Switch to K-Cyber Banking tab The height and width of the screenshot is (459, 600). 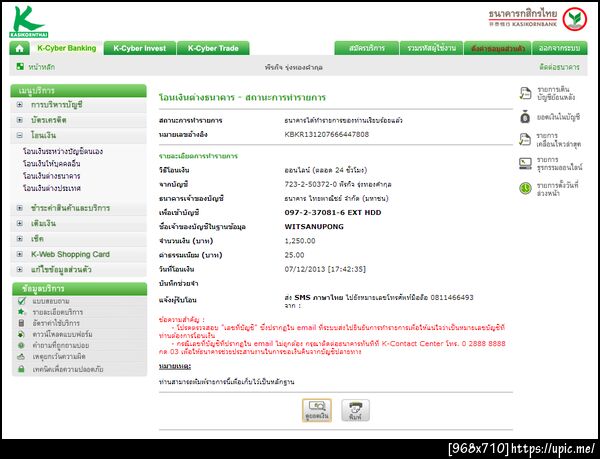(x=67, y=48)
